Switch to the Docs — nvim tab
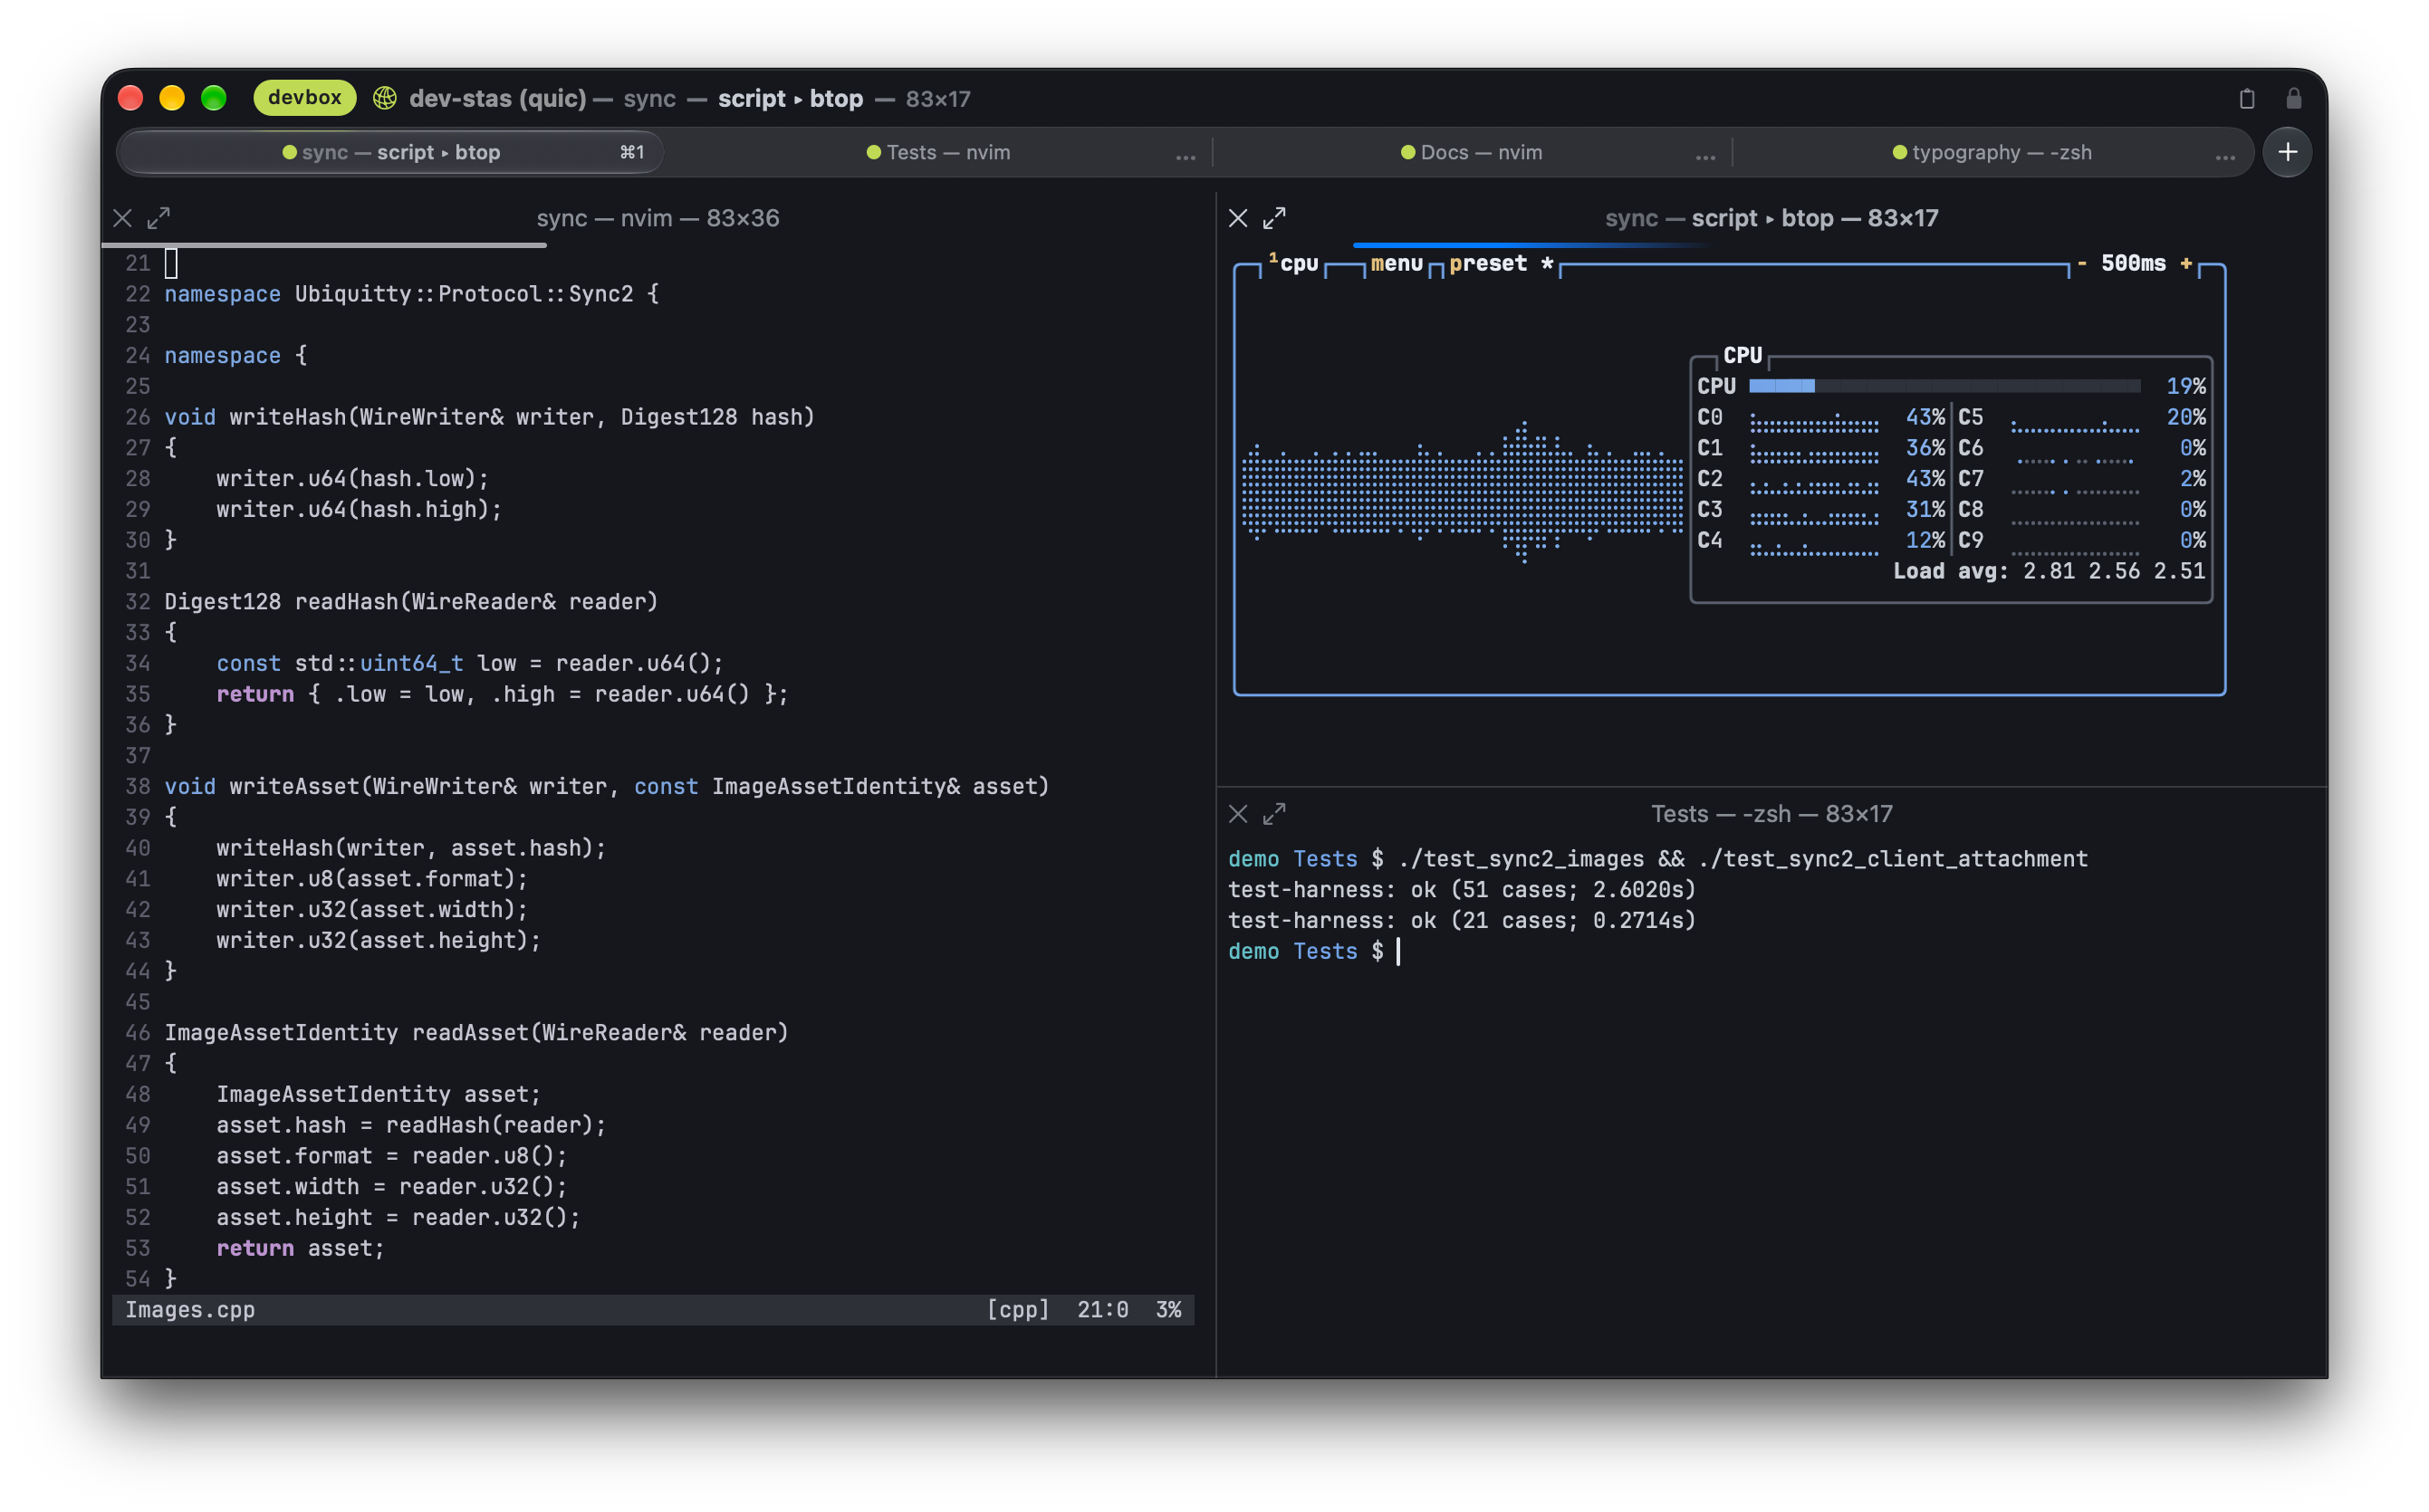2429x1512 pixels. point(1471,153)
